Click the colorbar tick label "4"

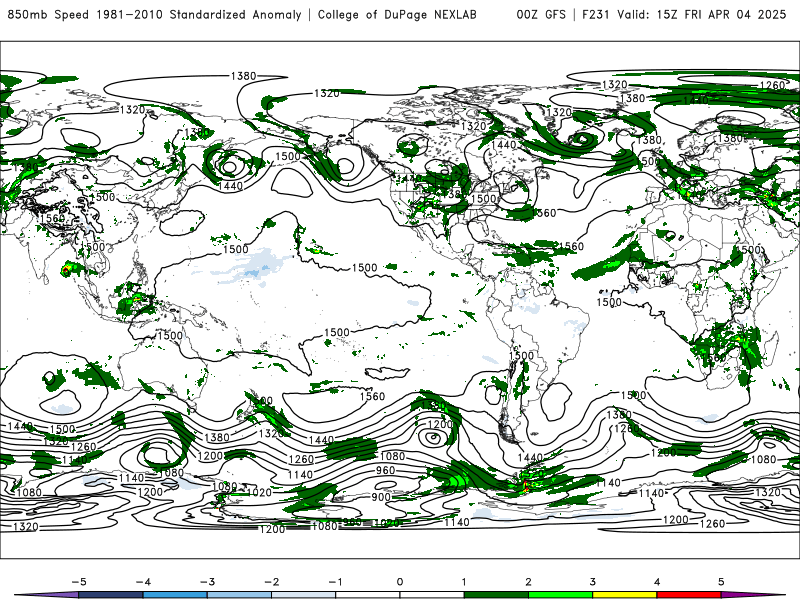pyautogui.click(x=657, y=582)
